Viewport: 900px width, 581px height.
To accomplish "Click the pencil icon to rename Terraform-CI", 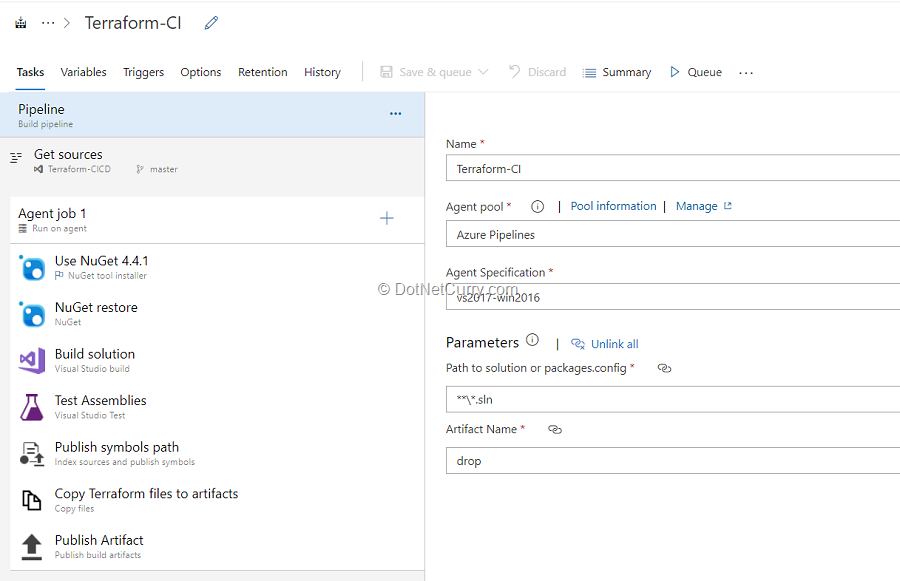I will pyautogui.click(x=211, y=23).
